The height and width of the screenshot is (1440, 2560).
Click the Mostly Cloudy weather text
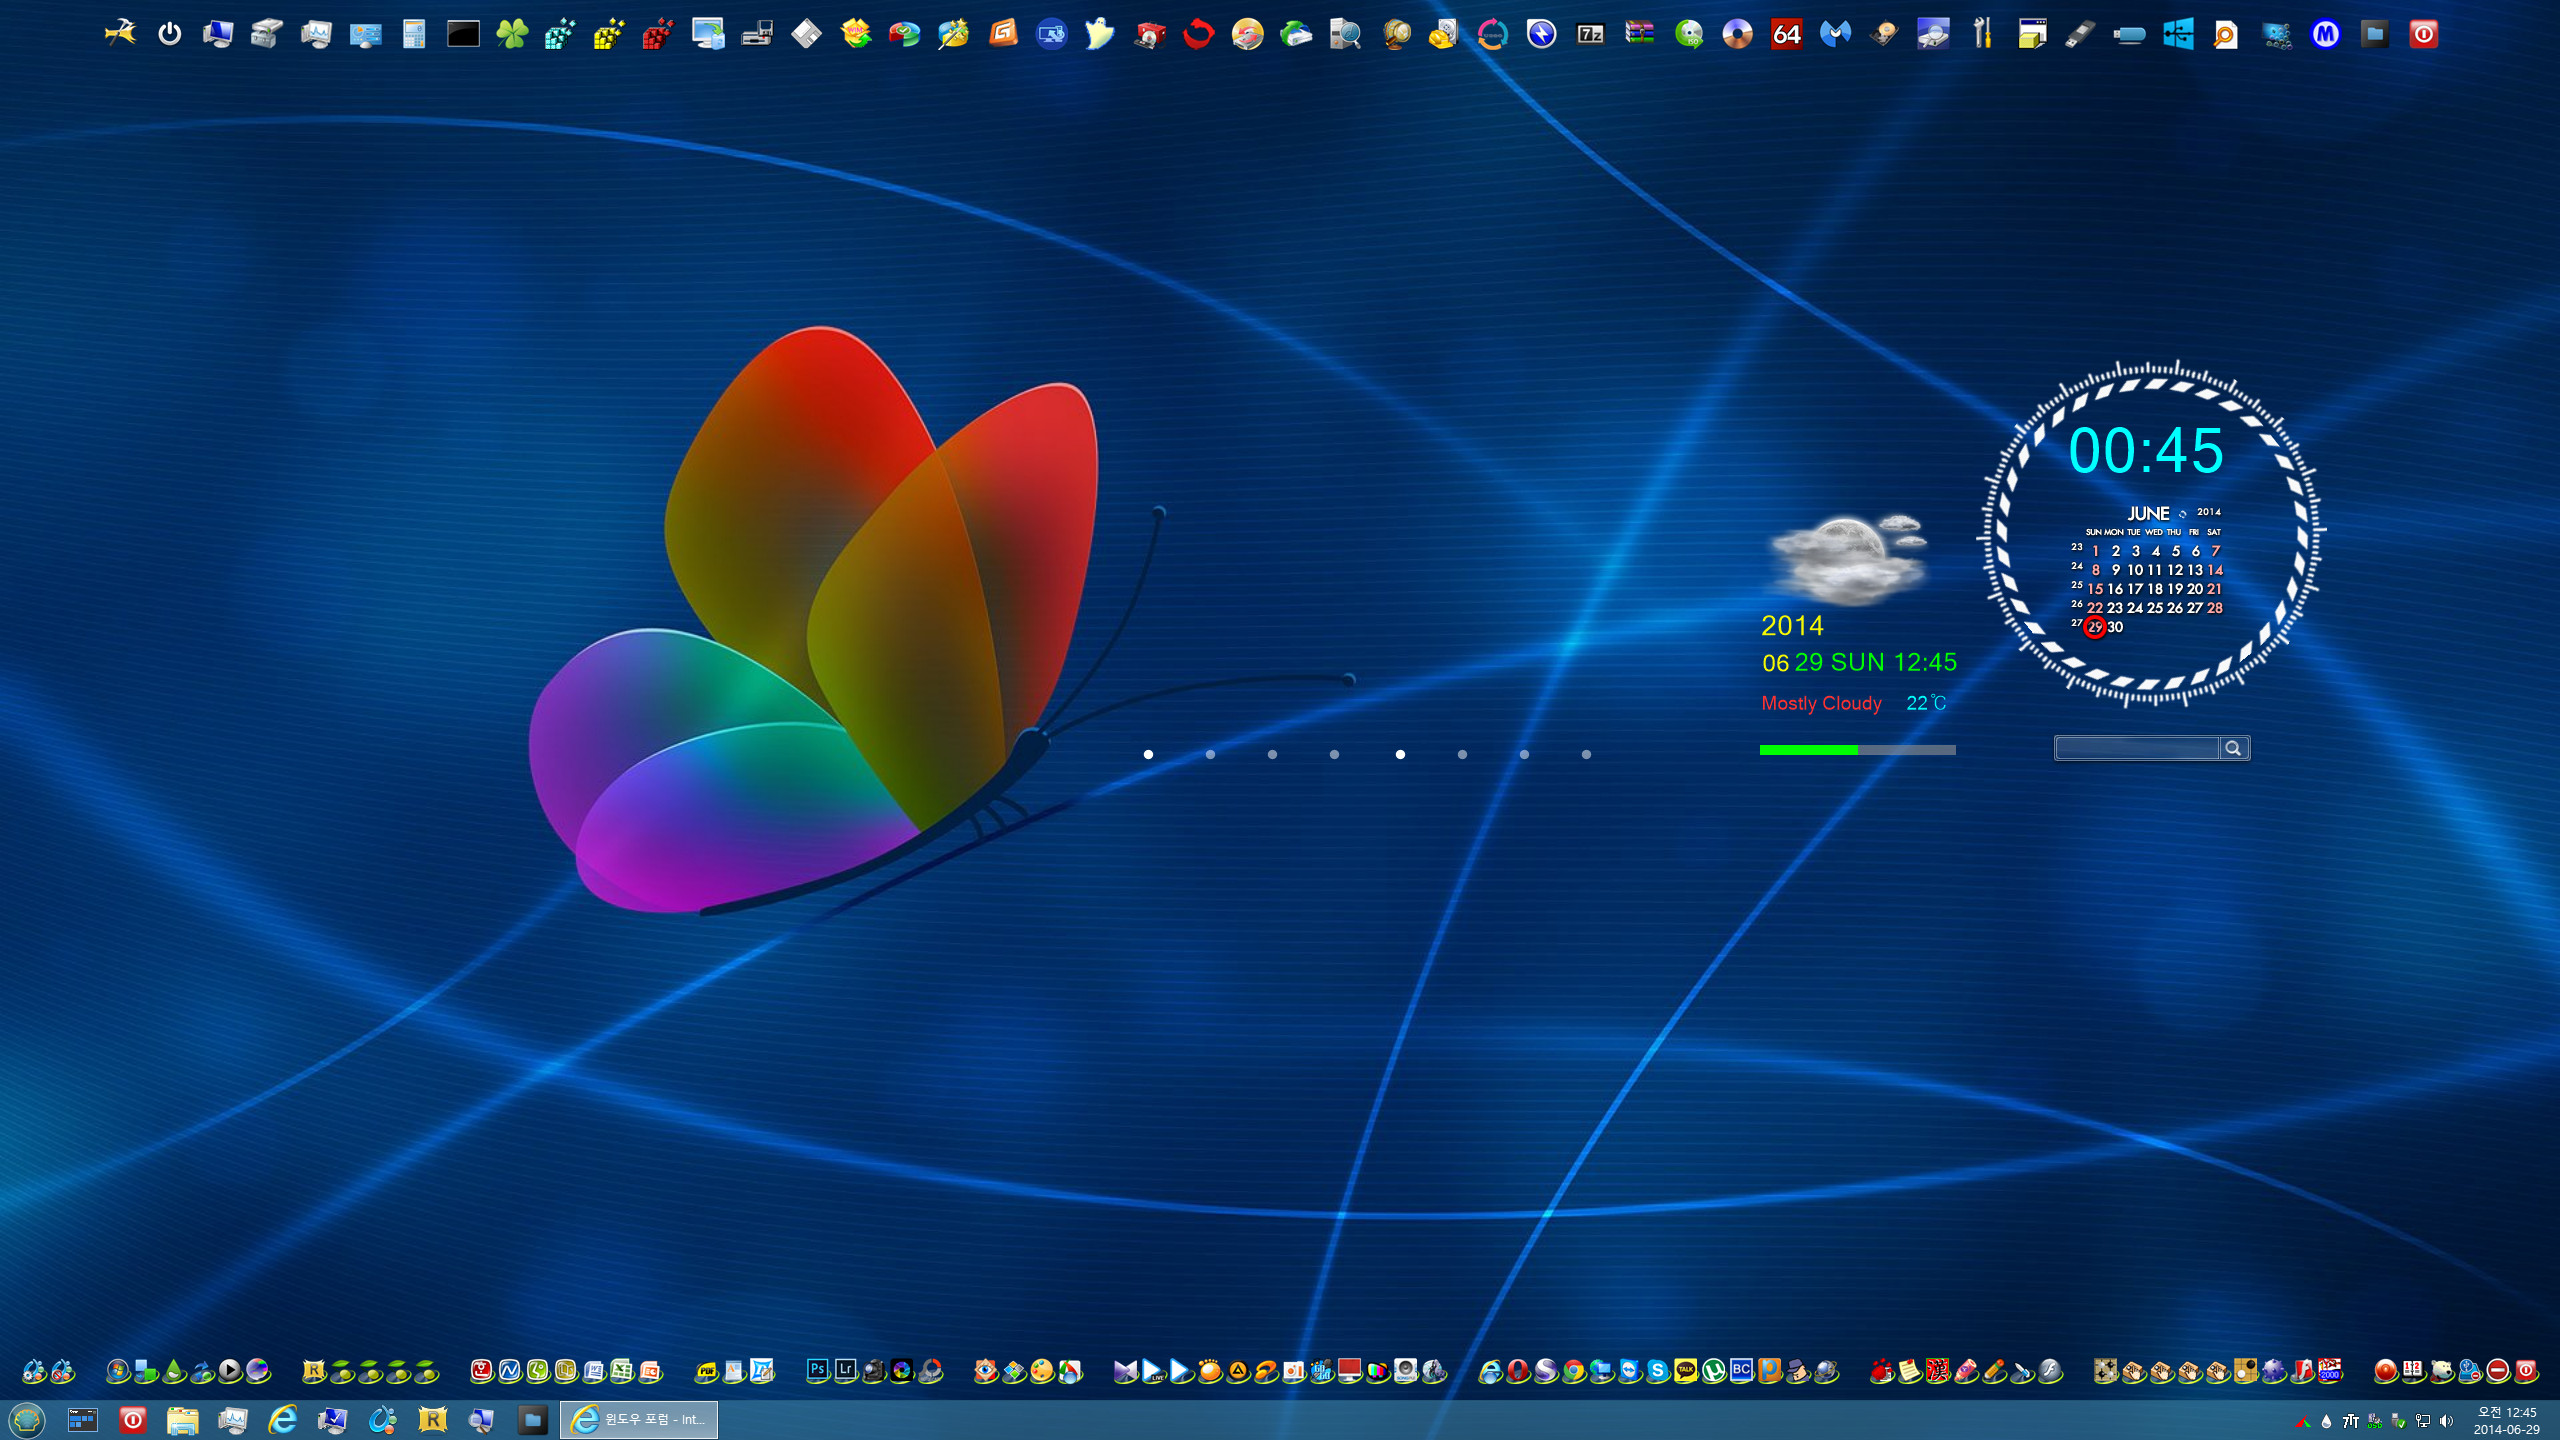click(1821, 703)
